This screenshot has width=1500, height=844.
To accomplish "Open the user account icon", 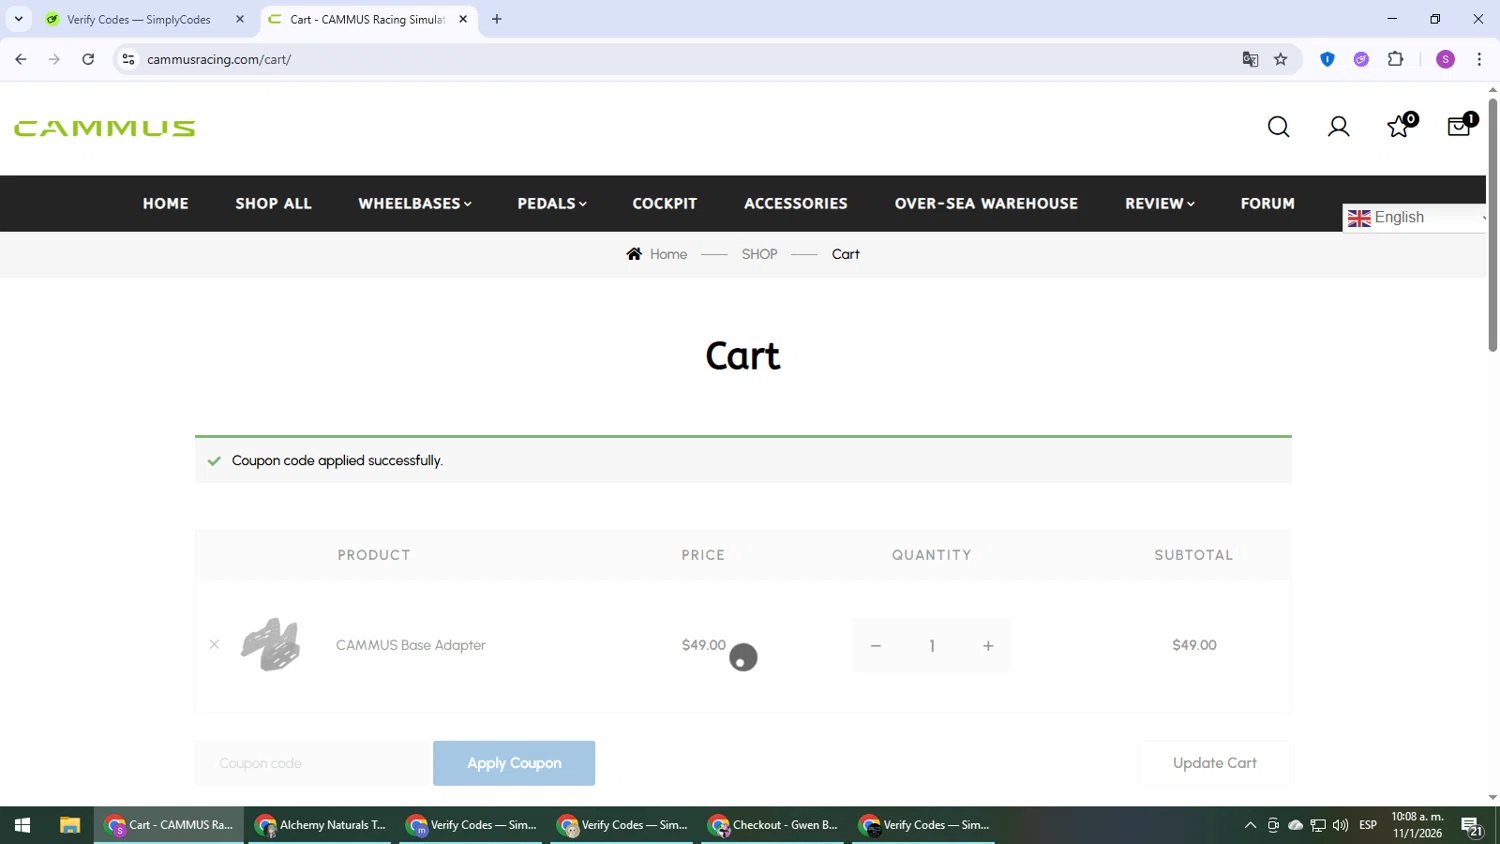I will pos(1338,127).
